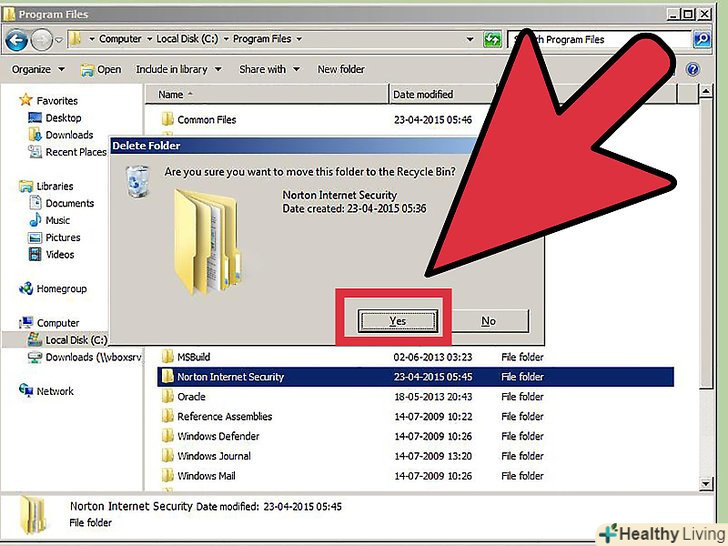728x546 pixels.
Task: Click the Pictures library icon
Action: point(35,238)
